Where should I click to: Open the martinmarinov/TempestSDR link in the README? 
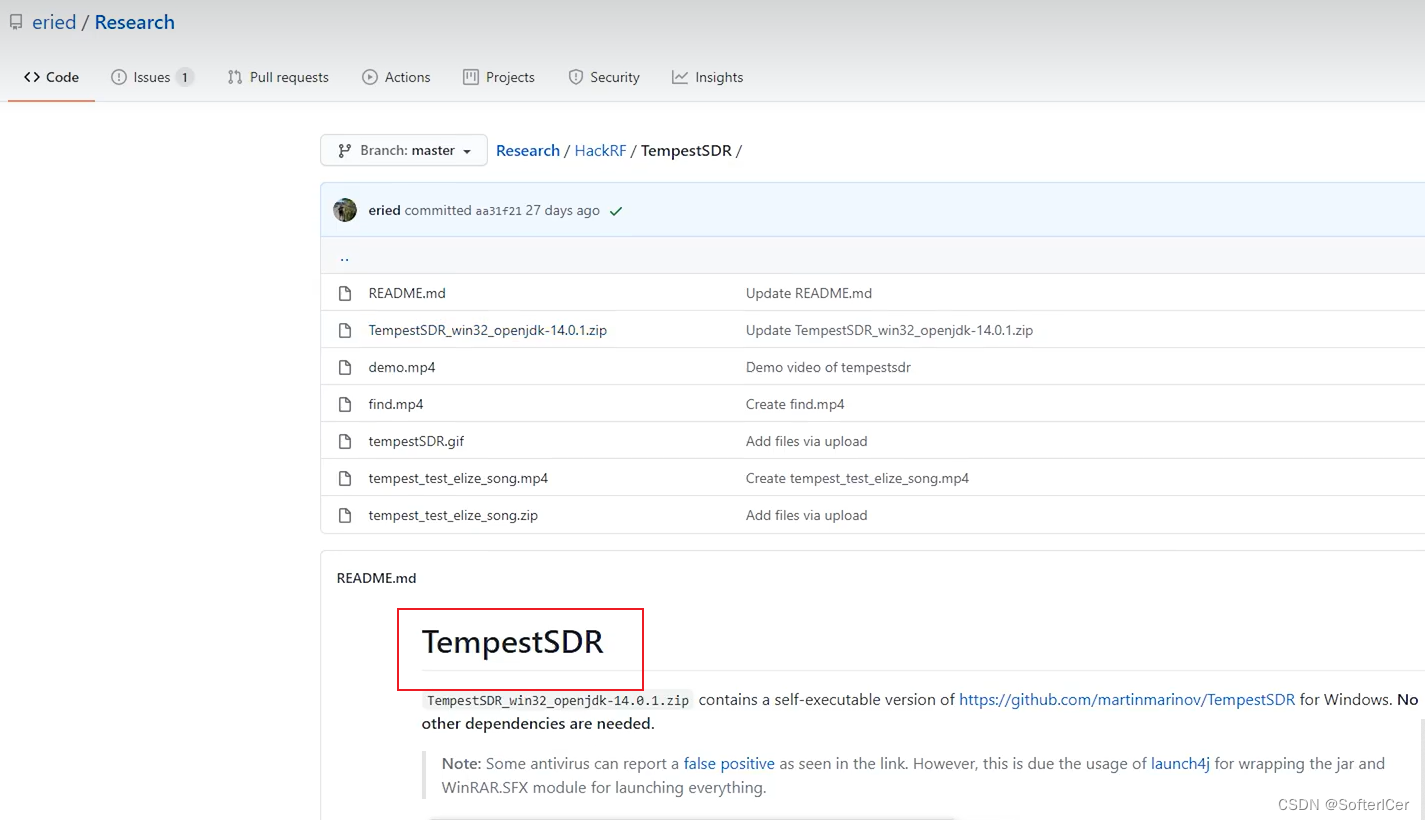coord(1126,699)
